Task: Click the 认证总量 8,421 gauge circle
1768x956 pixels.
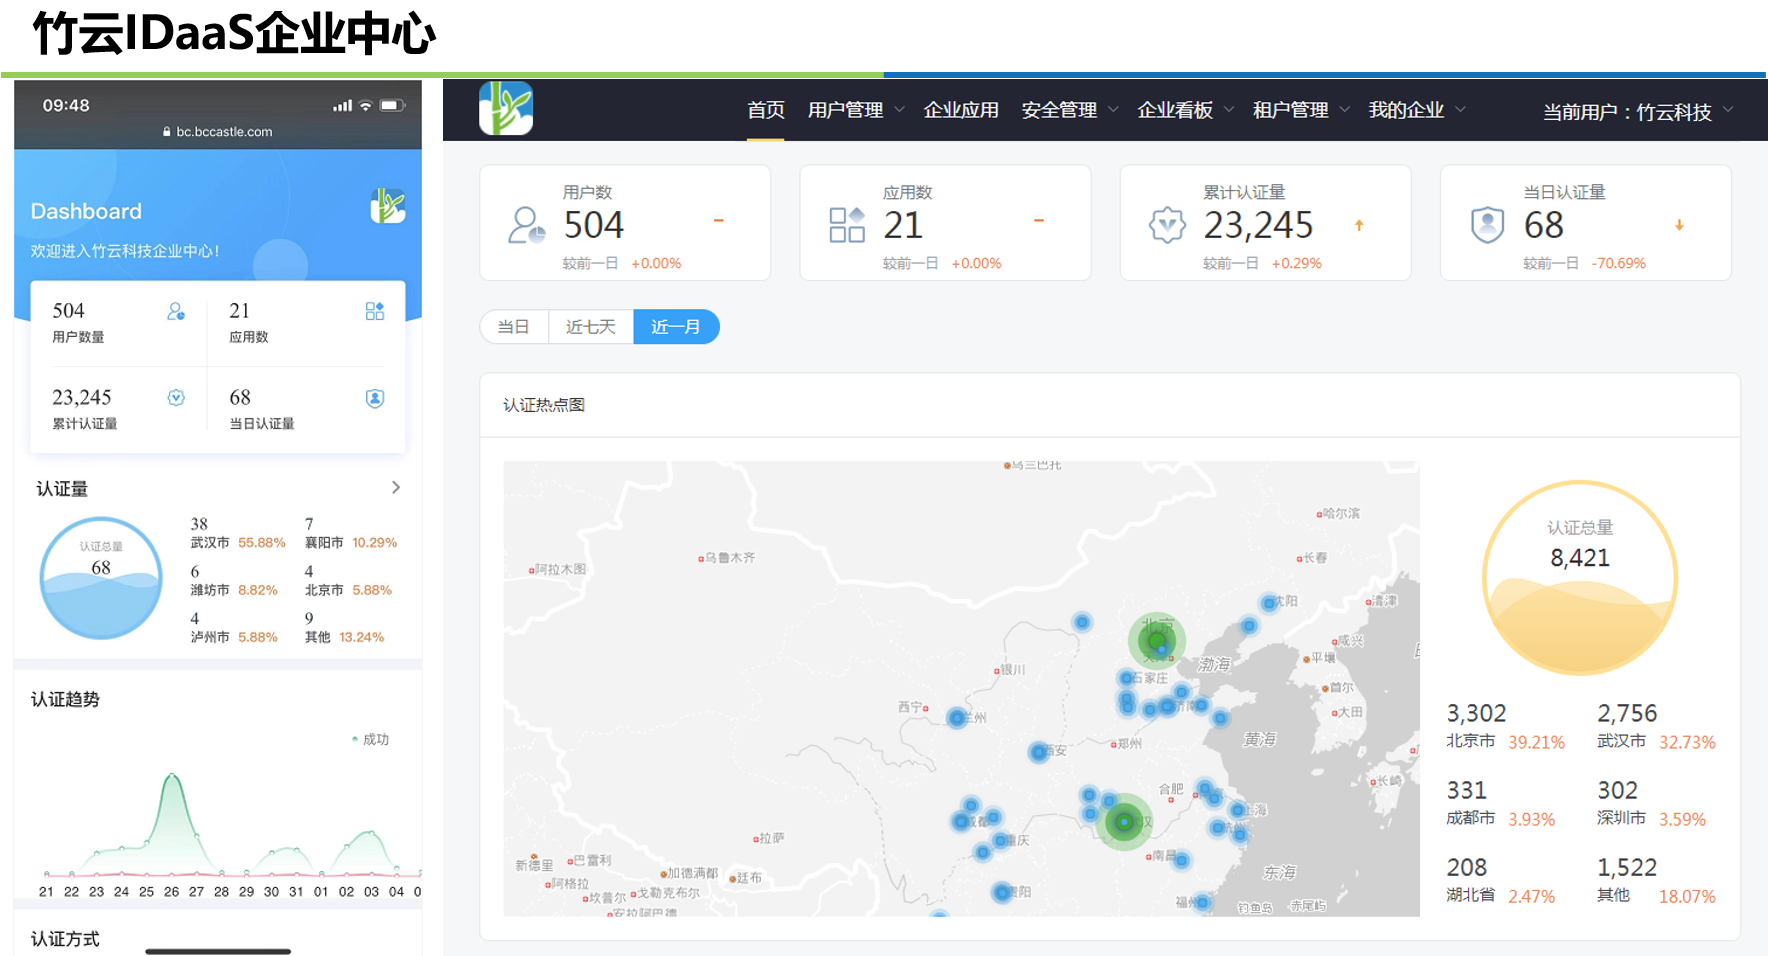Action: coord(1580,578)
